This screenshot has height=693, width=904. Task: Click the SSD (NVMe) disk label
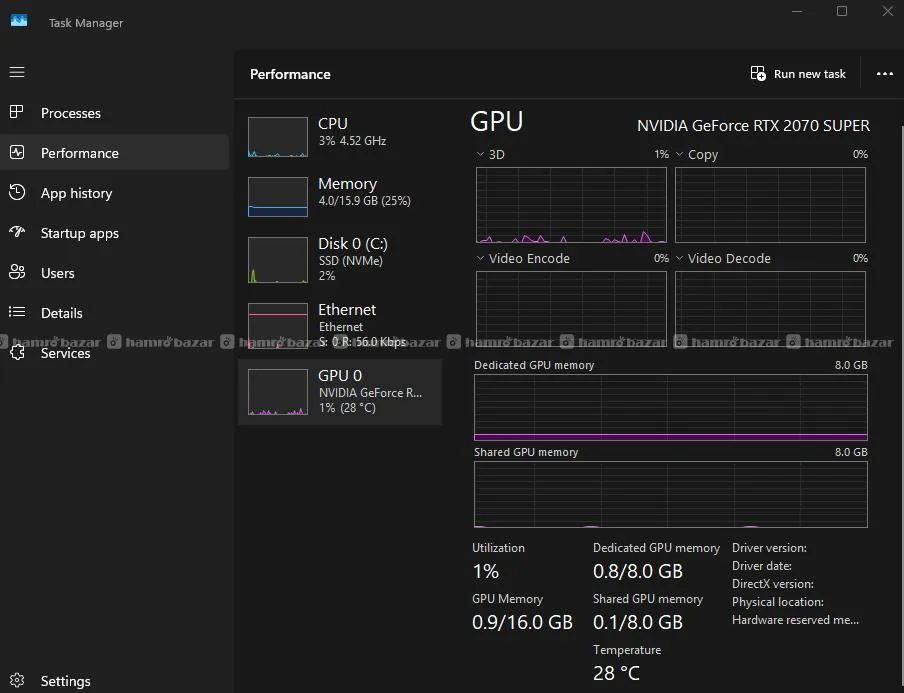pyautogui.click(x=351, y=261)
